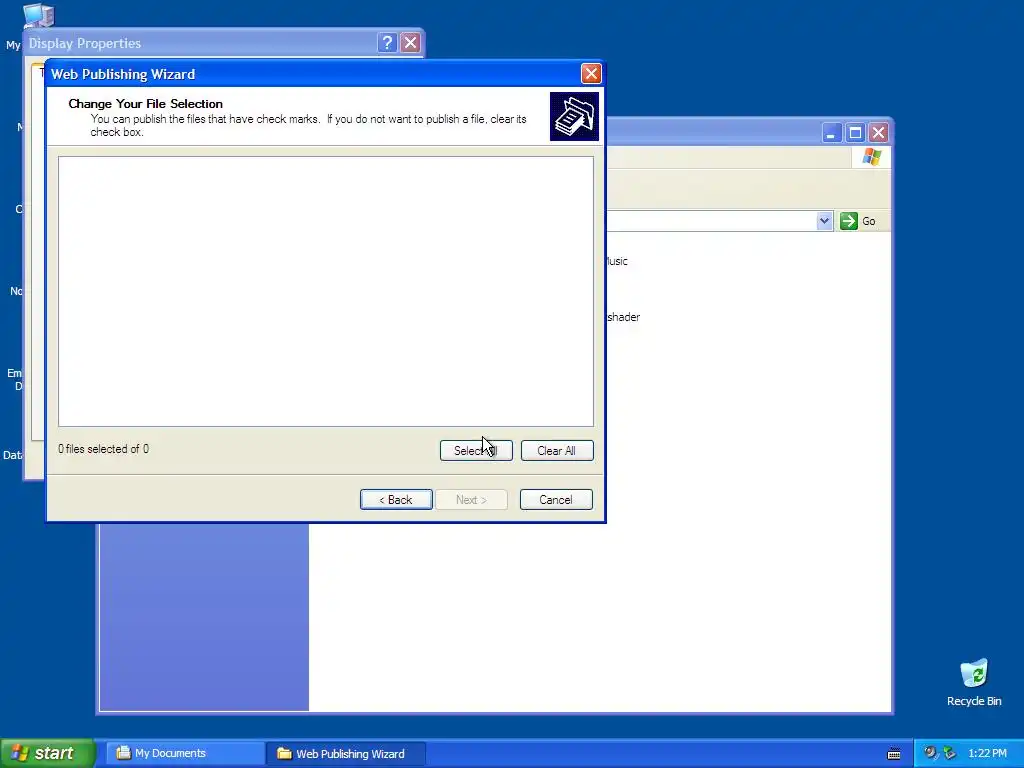Click the keyboard icon on taskbar
1024x768 pixels.
[894, 754]
